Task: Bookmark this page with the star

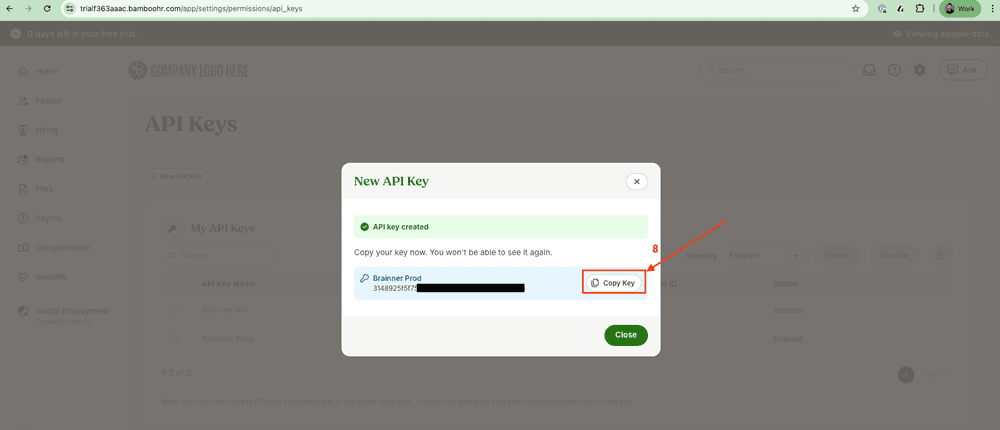Action: [x=855, y=9]
